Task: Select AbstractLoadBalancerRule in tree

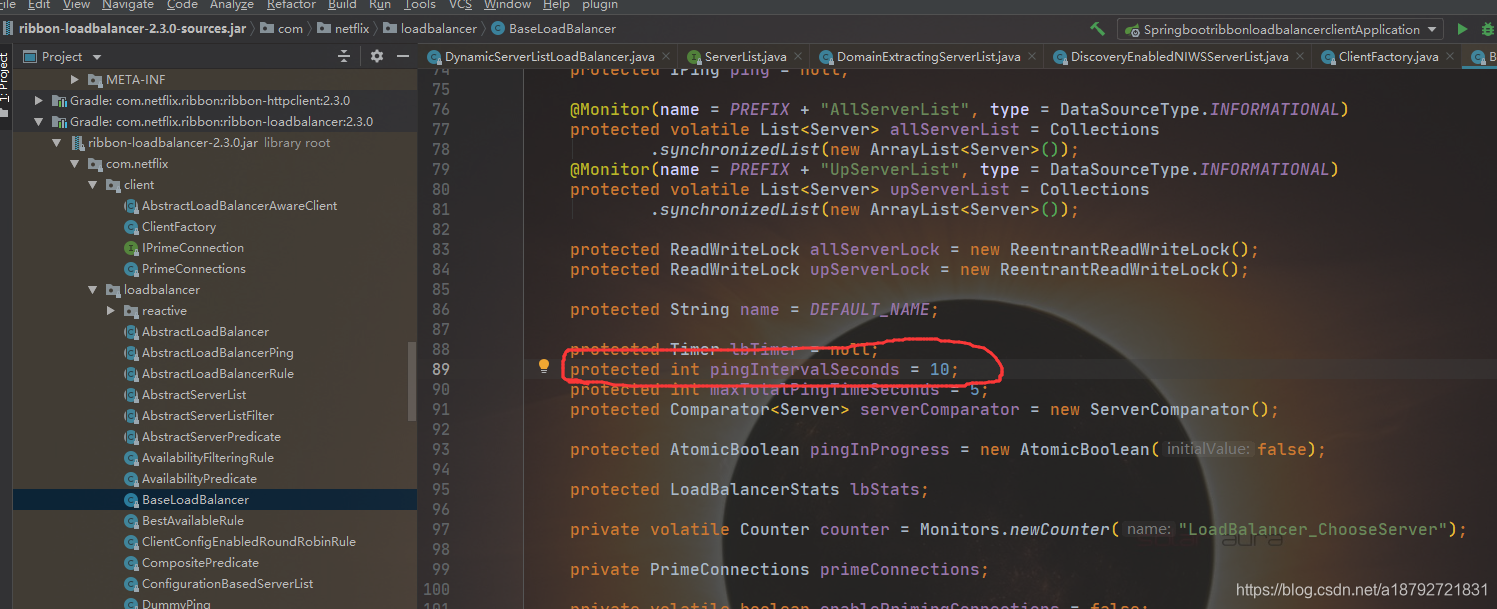Action: pos(218,373)
